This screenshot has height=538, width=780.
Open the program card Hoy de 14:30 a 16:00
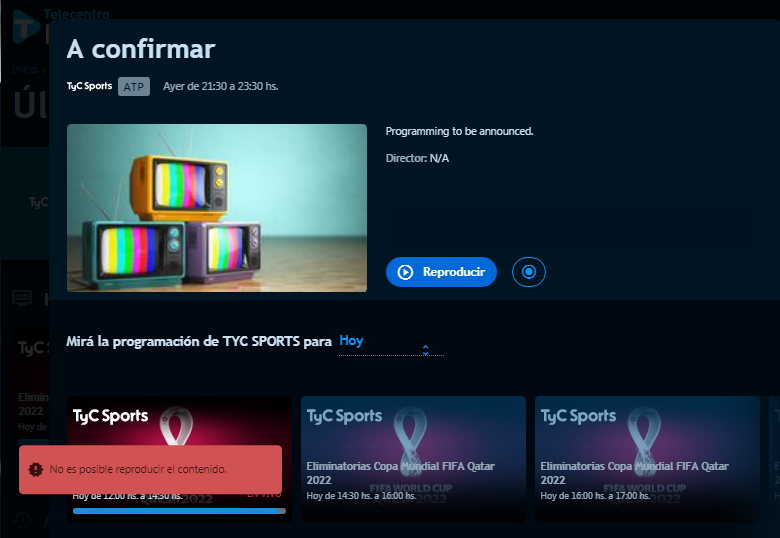413,458
